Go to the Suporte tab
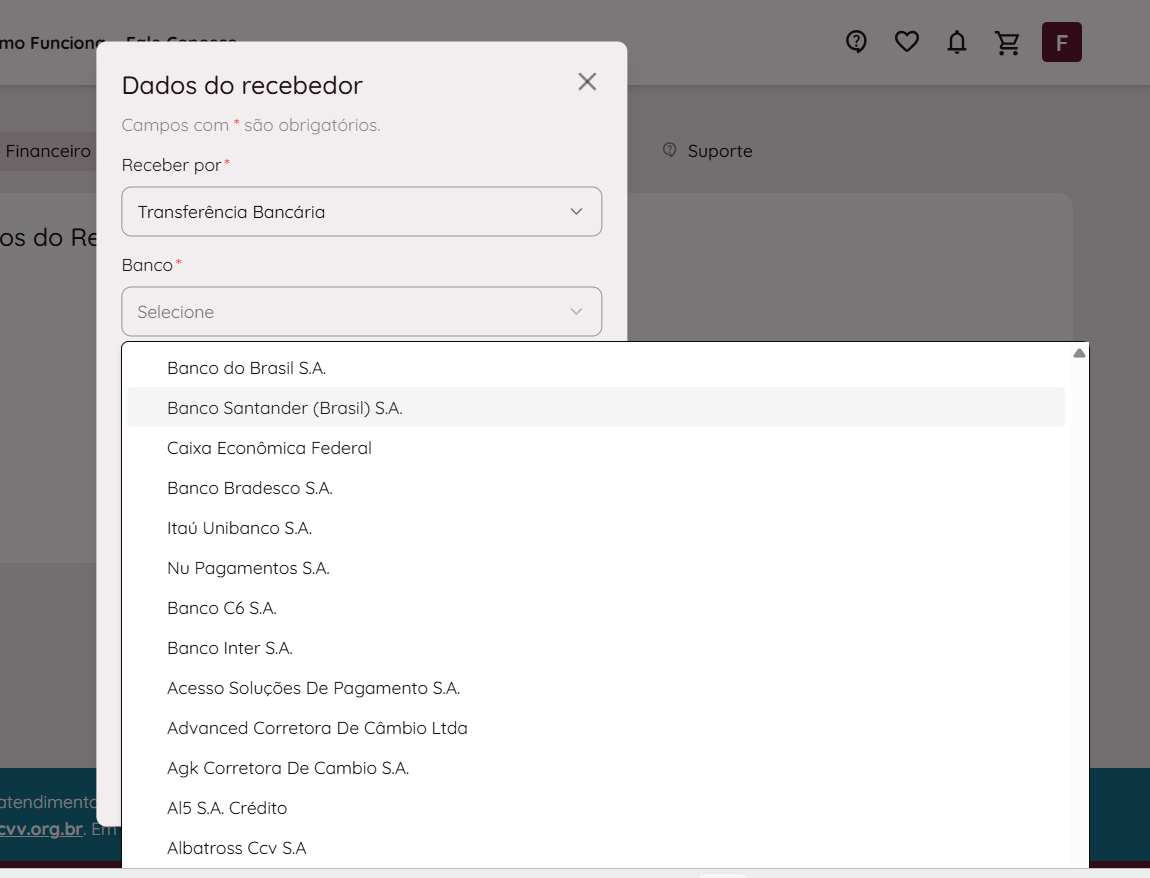This screenshot has height=878, width=1150. [x=719, y=151]
